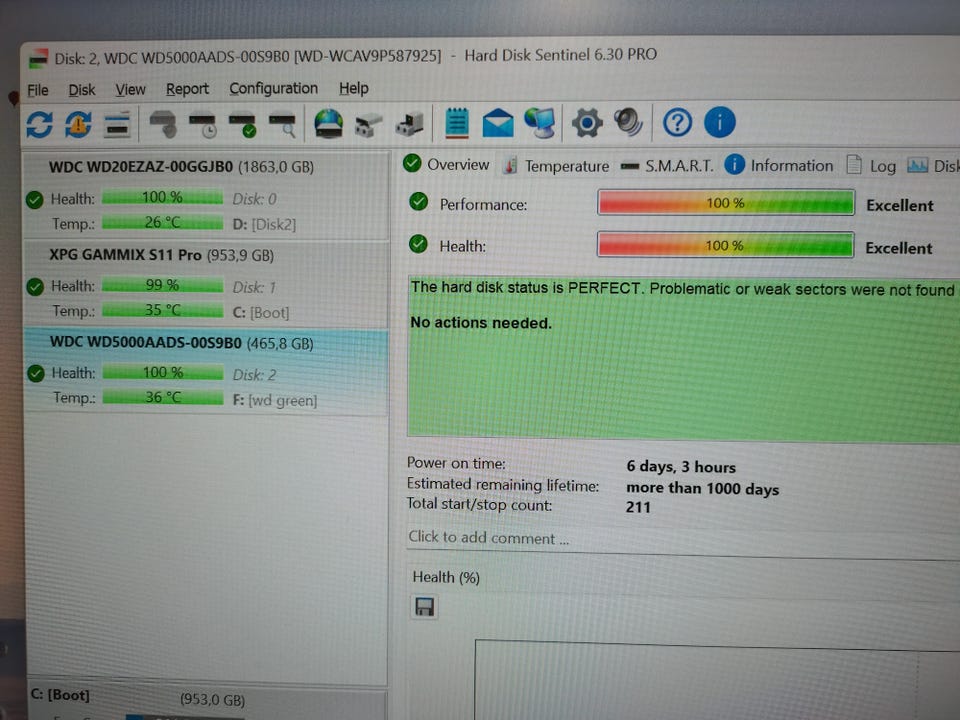The image size is (960, 720).
Task: Click the question mark help icon
Action: pyautogui.click(x=677, y=123)
